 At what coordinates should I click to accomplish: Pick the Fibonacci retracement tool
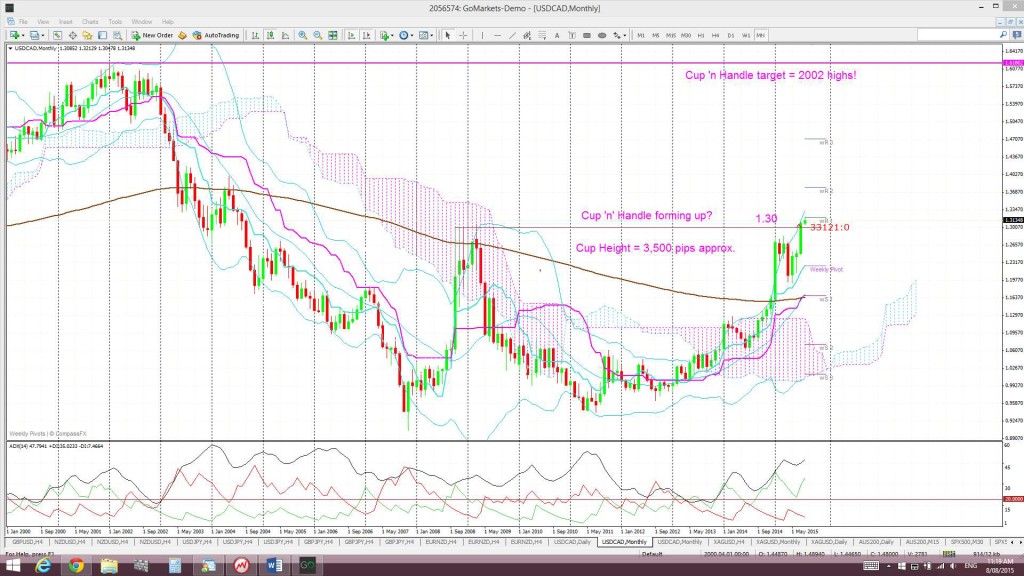point(542,35)
